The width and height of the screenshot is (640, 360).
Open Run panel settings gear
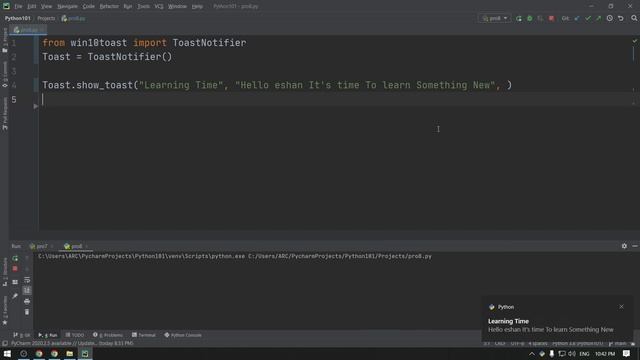click(624, 246)
